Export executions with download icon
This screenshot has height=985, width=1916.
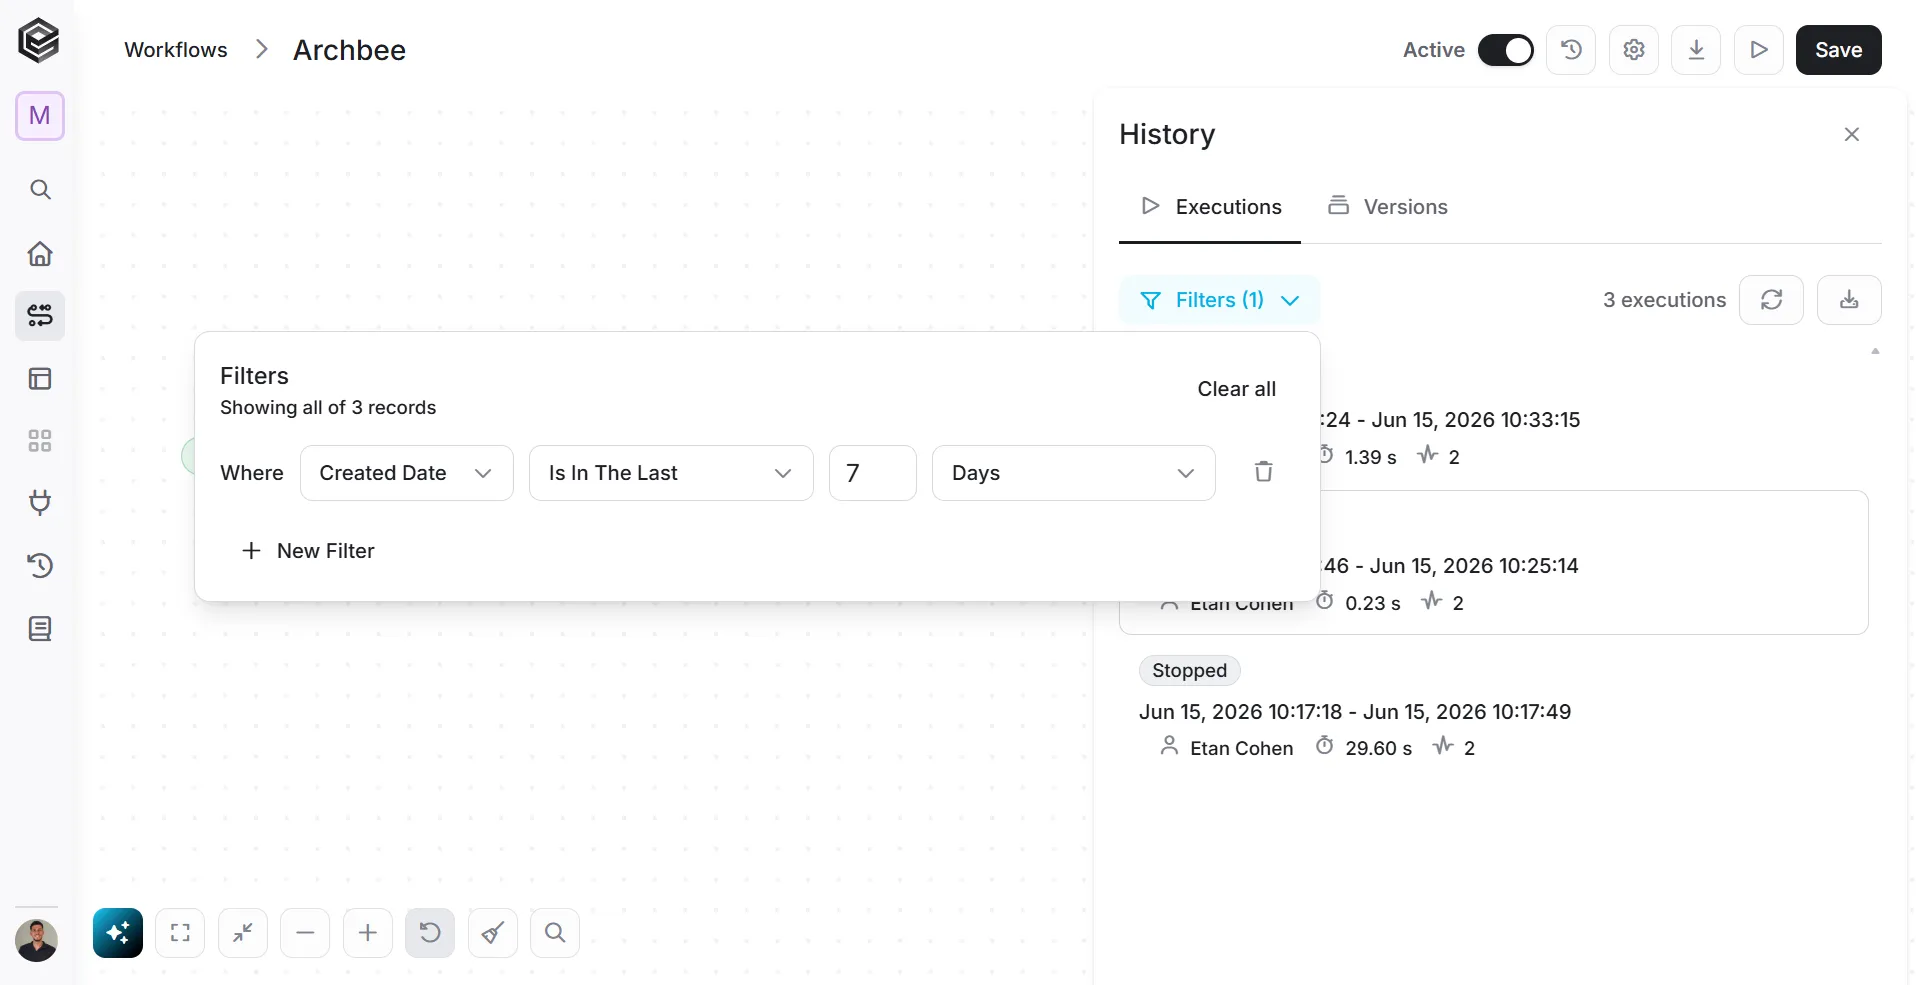pyautogui.click(x=1849, y=300)
